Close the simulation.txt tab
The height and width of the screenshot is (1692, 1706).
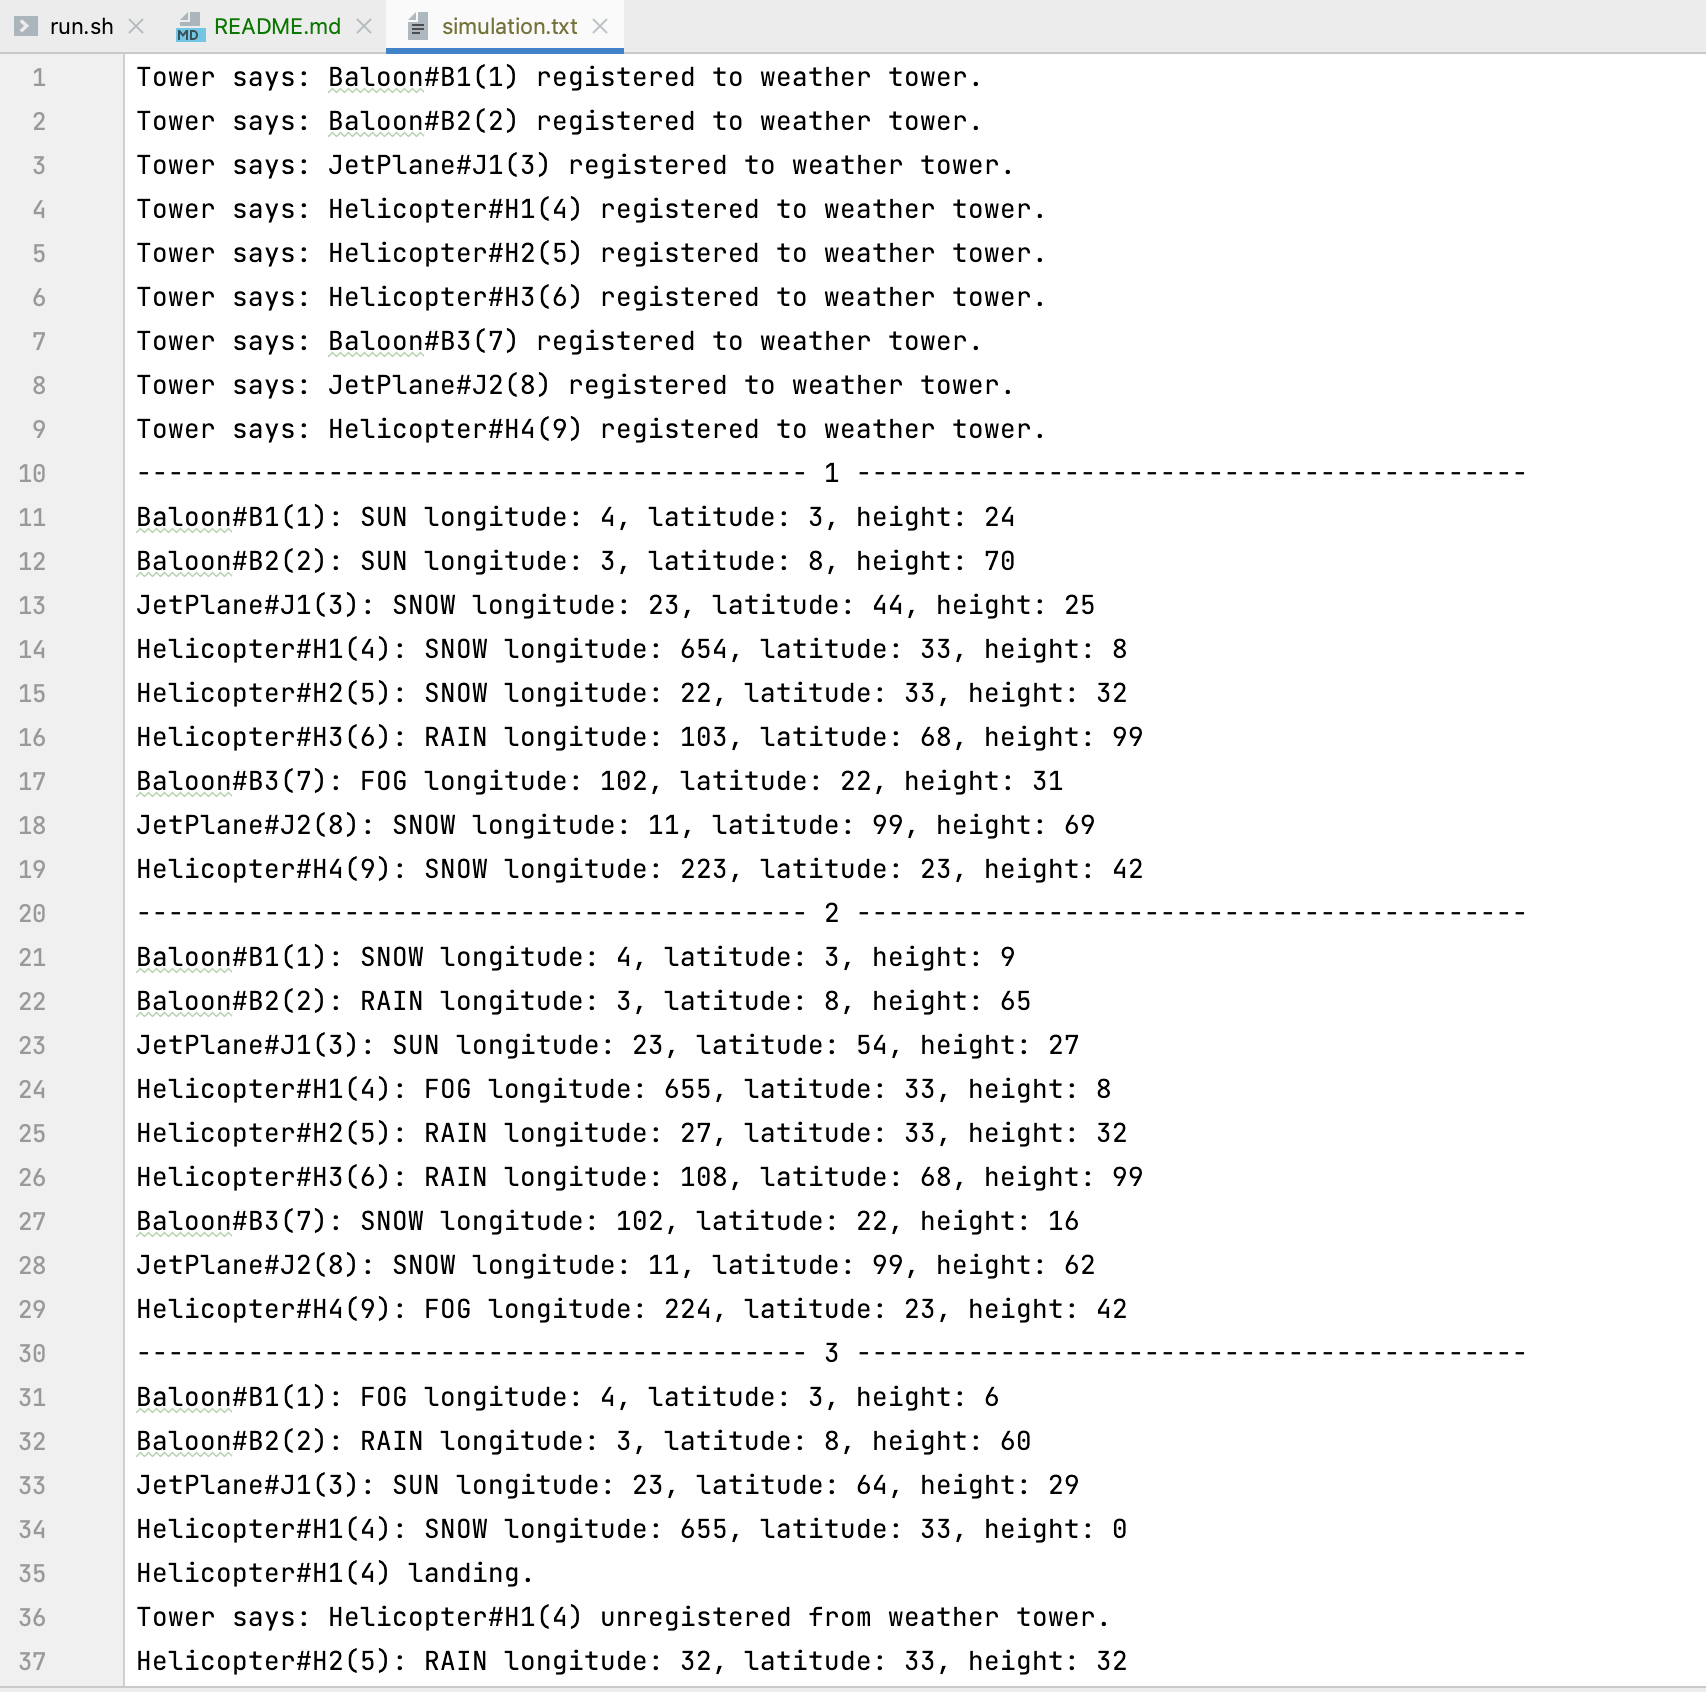pos(600,26)
